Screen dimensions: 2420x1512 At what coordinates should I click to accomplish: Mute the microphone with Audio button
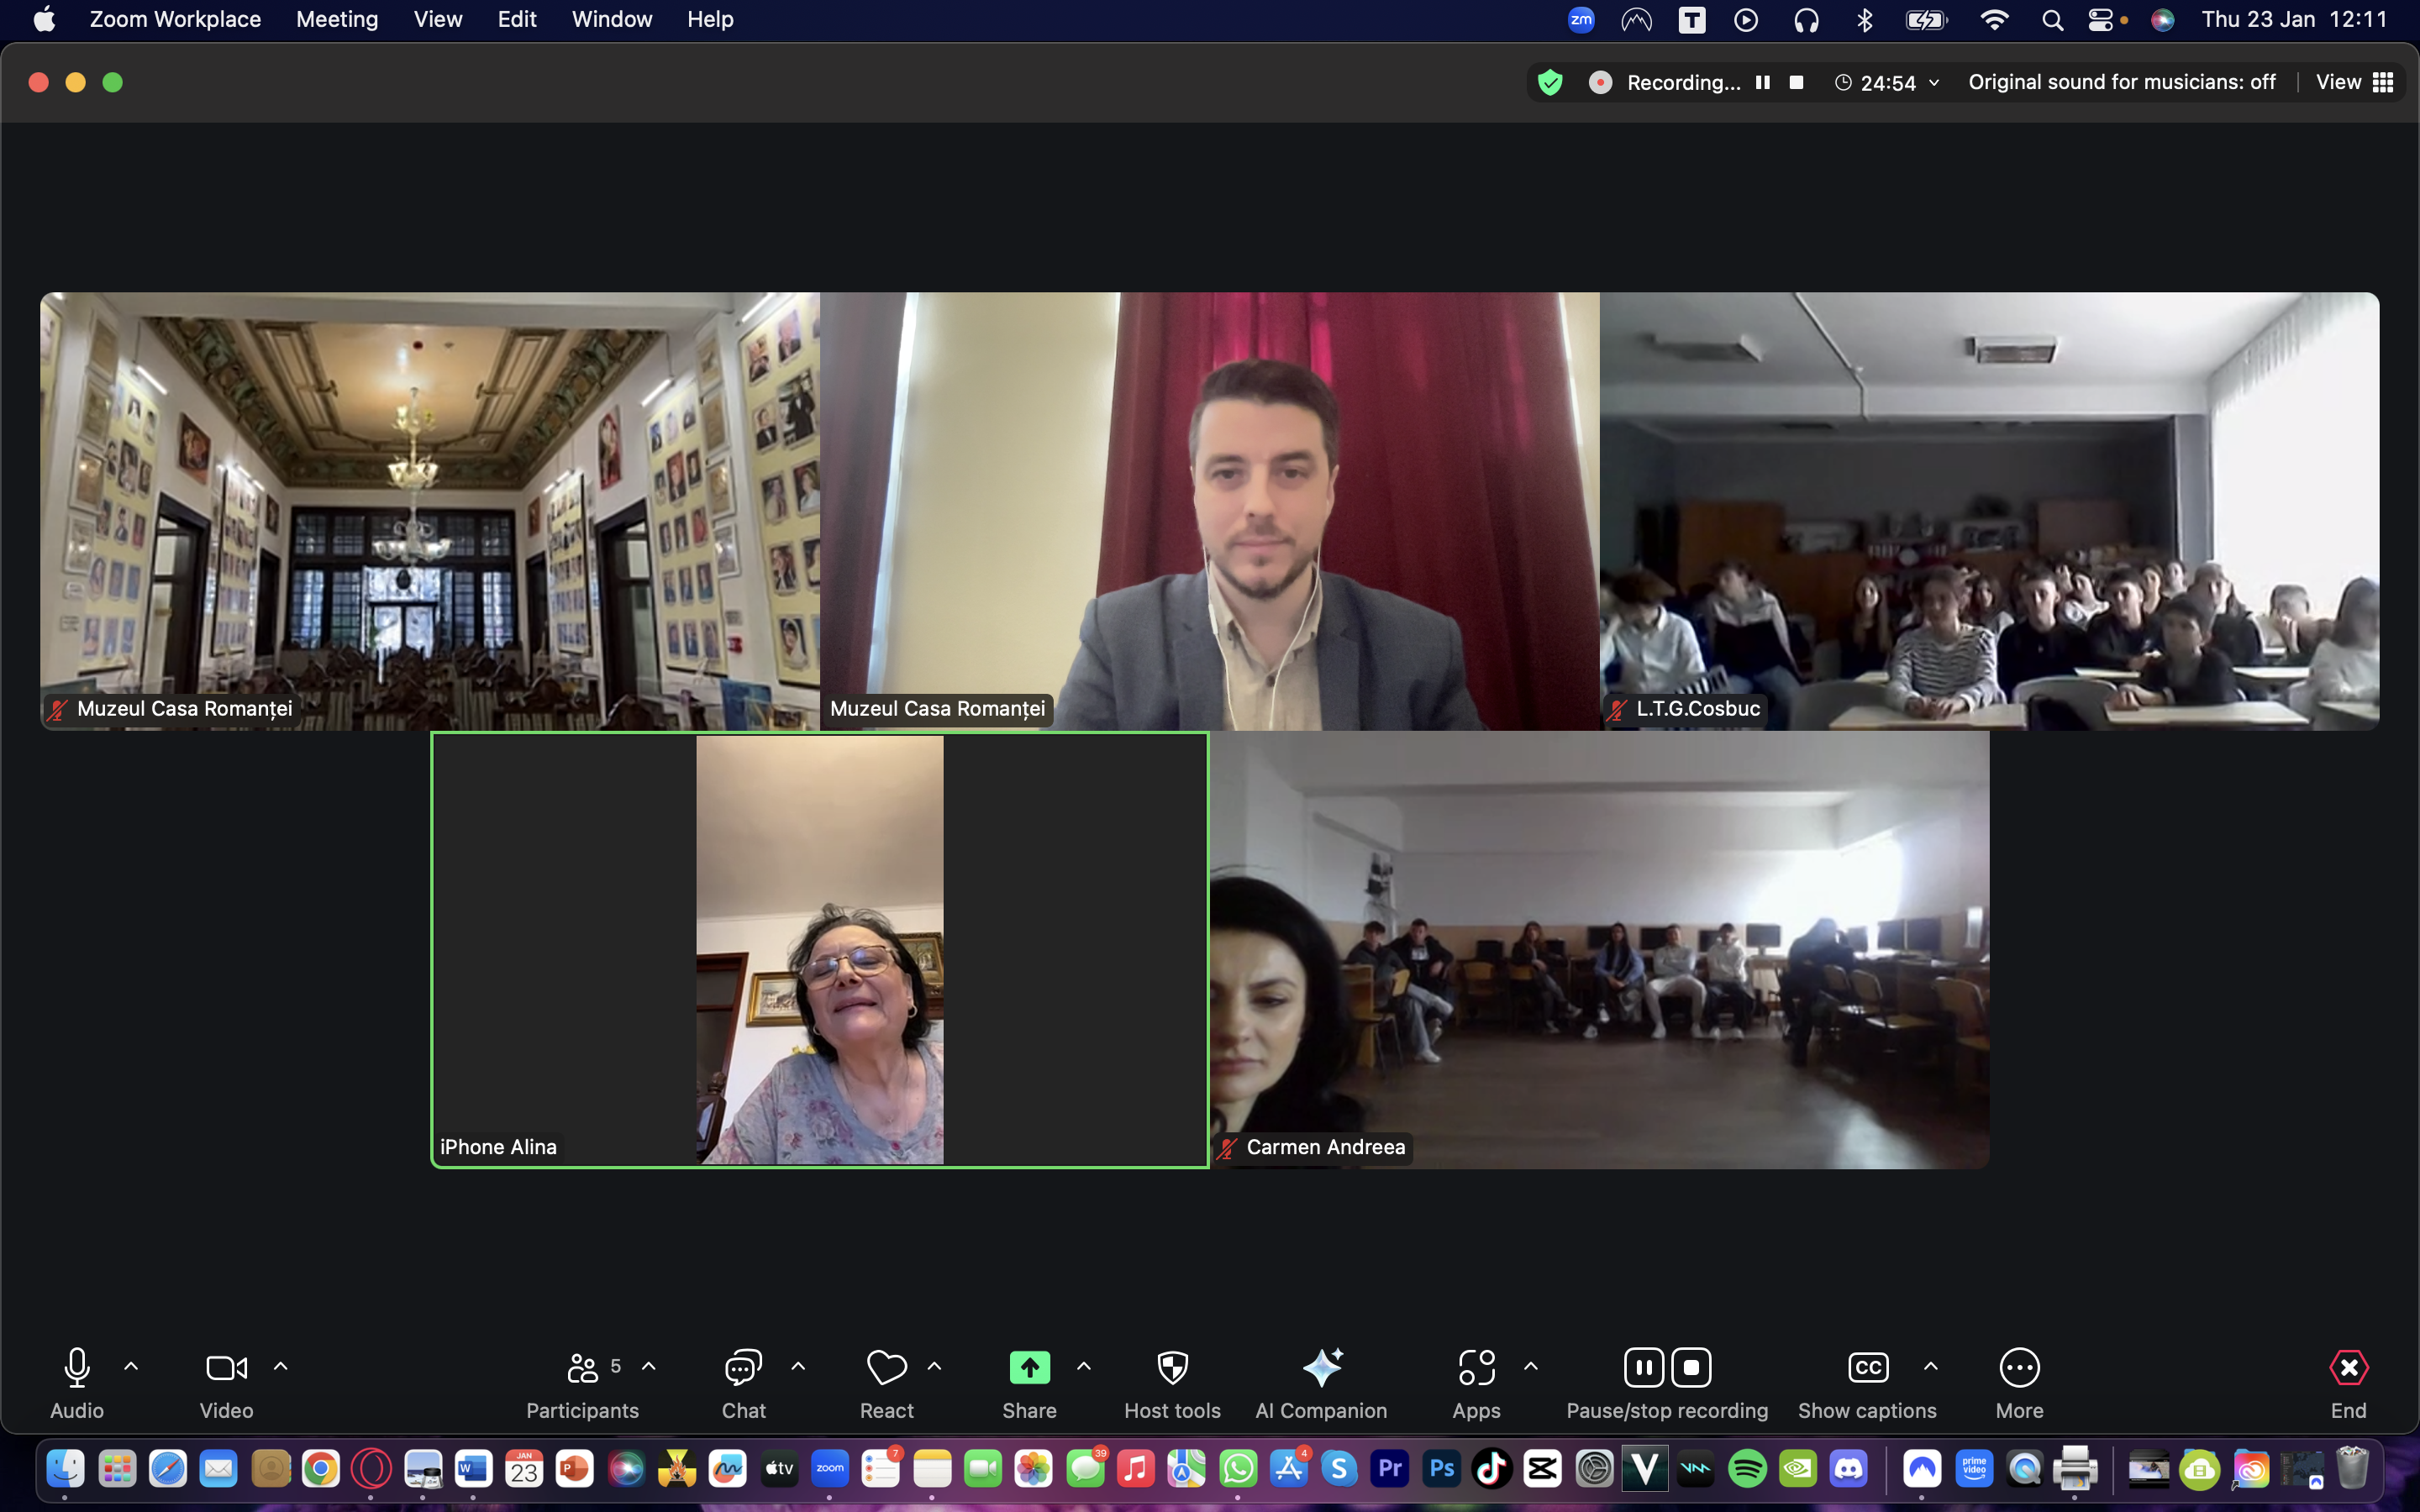(x=77, y=1367)
